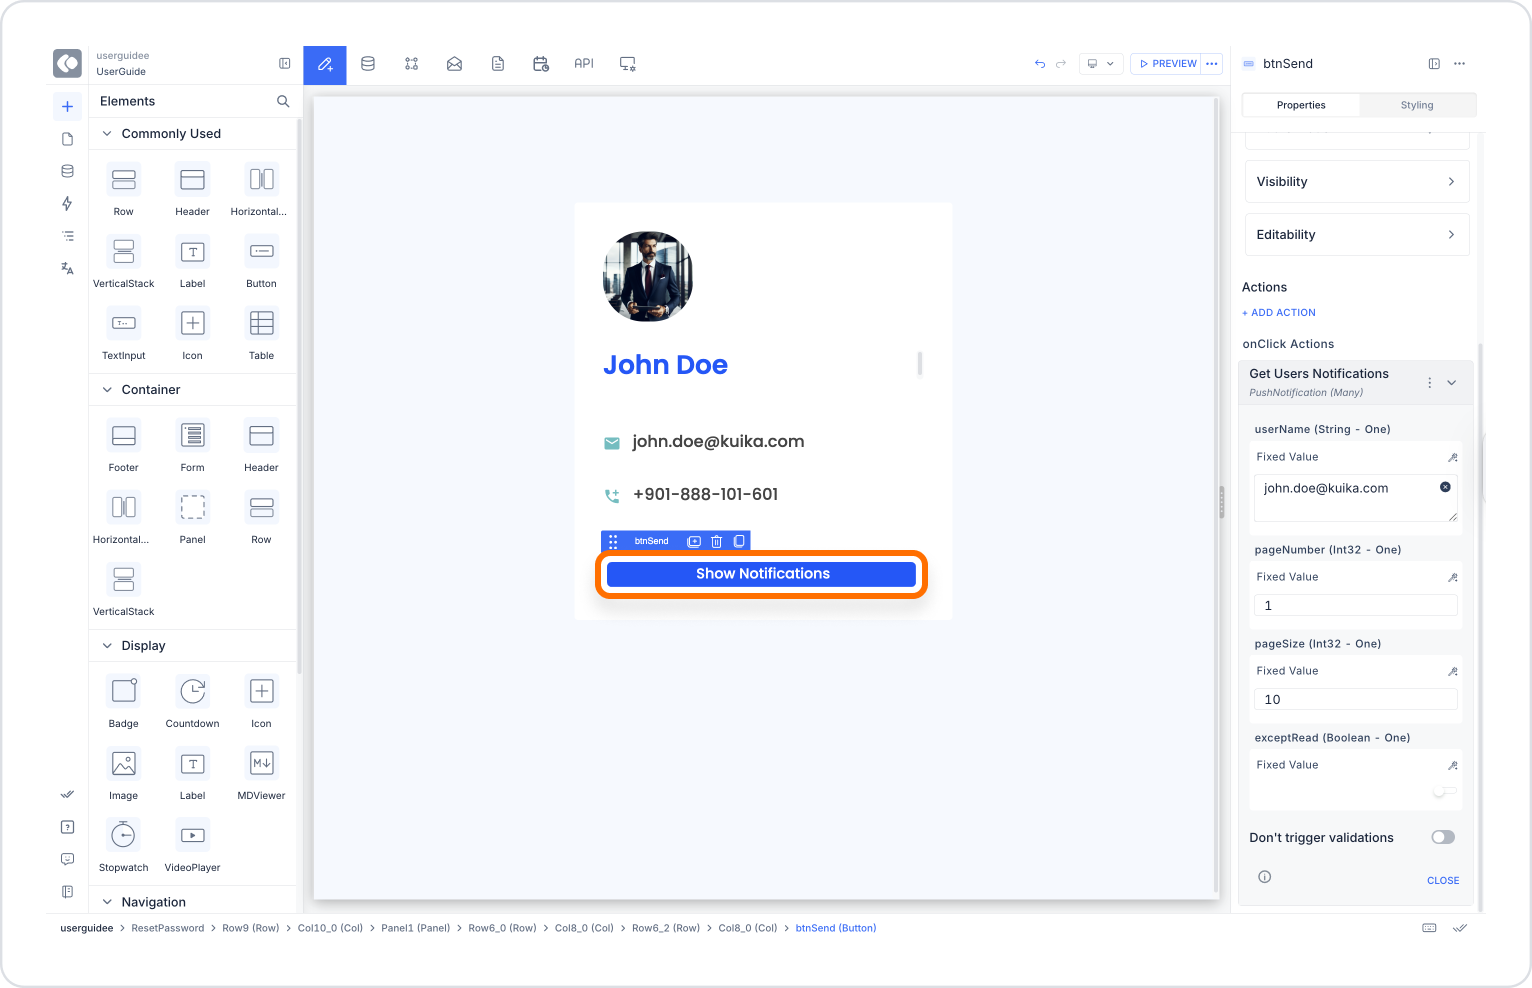Grab the btnSend drag handle dots
Screen dimensions: 1532x988
click(x=613, y=541)
